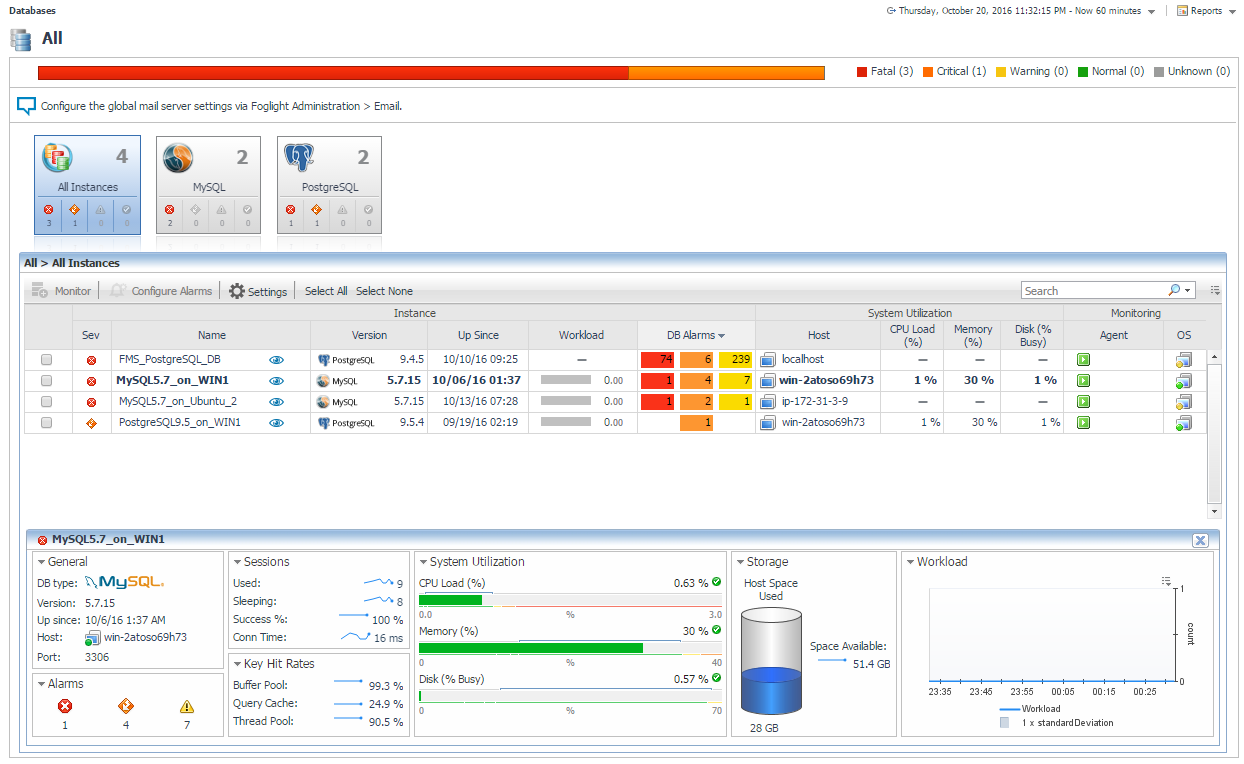The image size is (1244, 764).
Task: Collapse the General section
Action: point(41,562)
